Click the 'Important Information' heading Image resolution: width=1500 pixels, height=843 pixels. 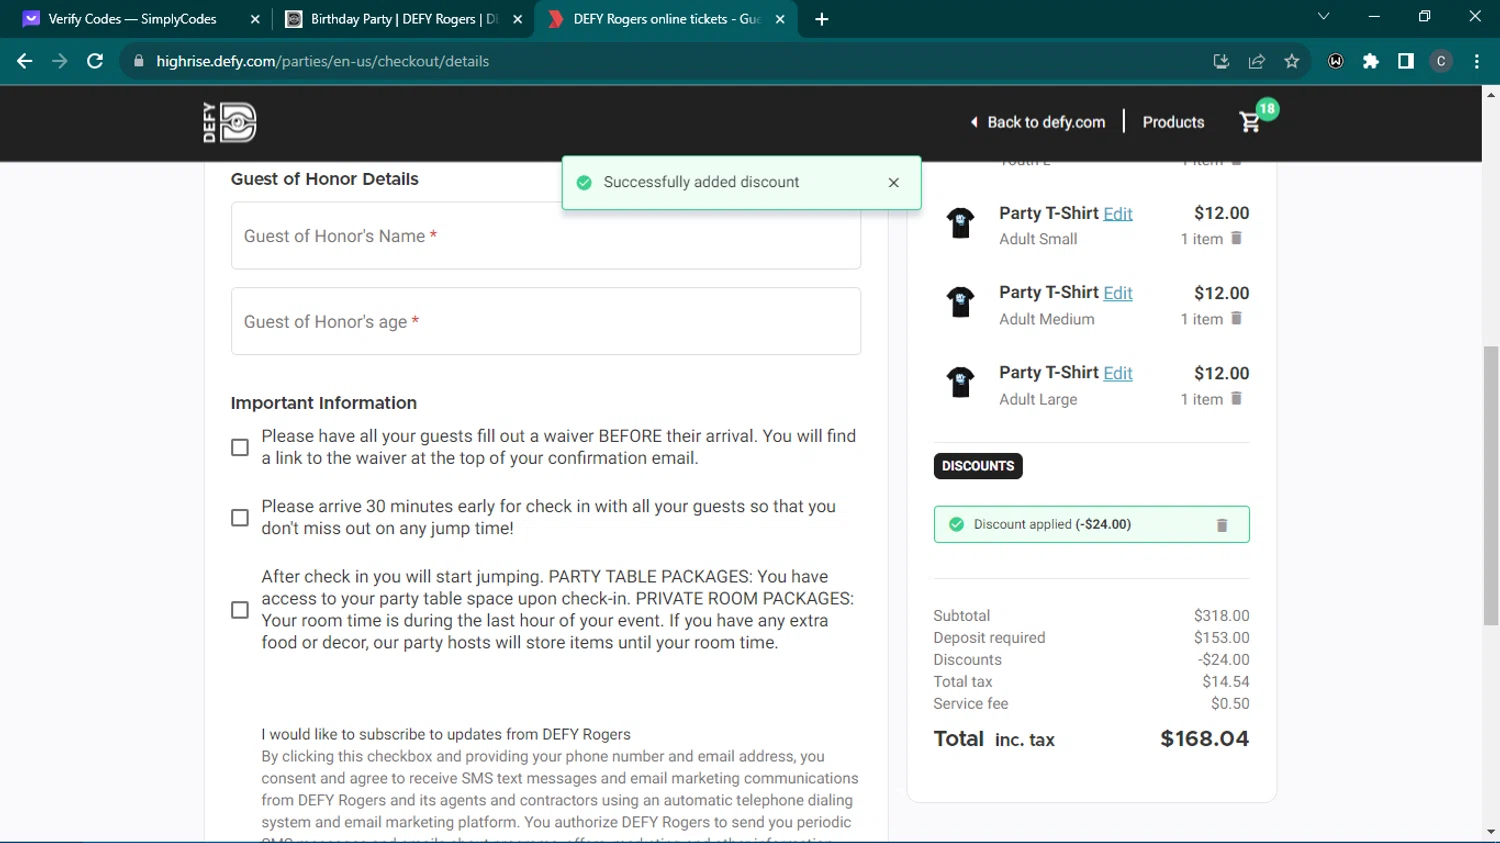(x=324, y=403)
